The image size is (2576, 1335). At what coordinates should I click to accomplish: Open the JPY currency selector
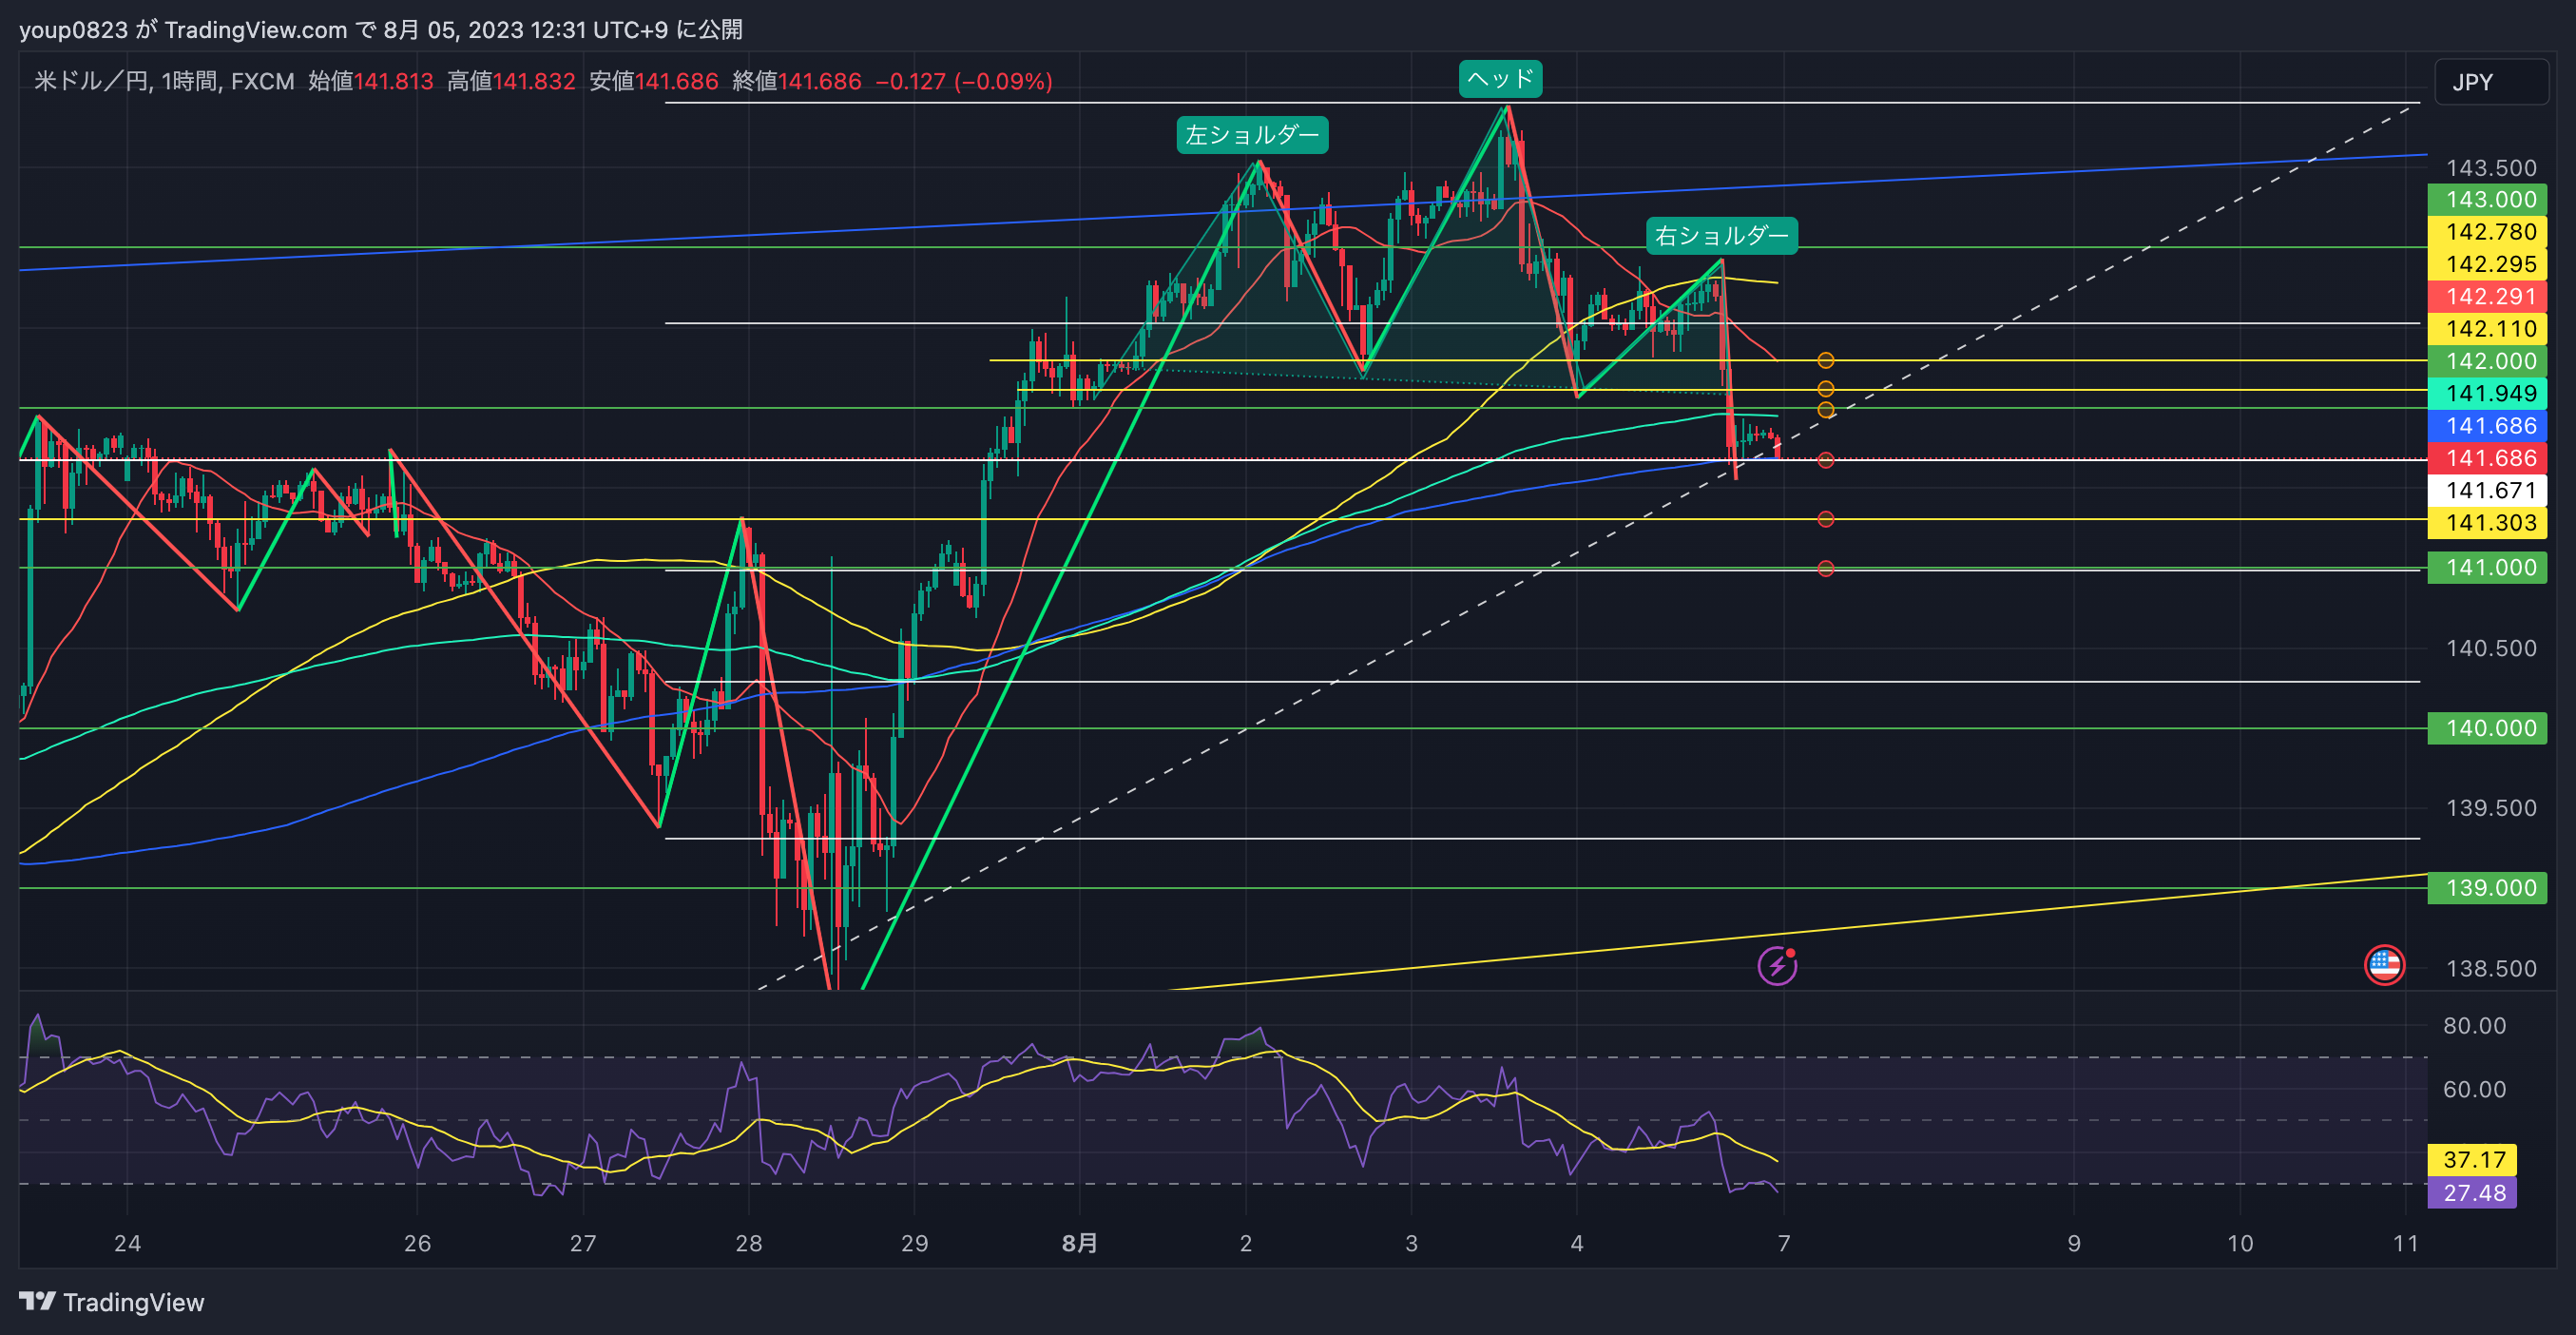(x=2491, y=82)
